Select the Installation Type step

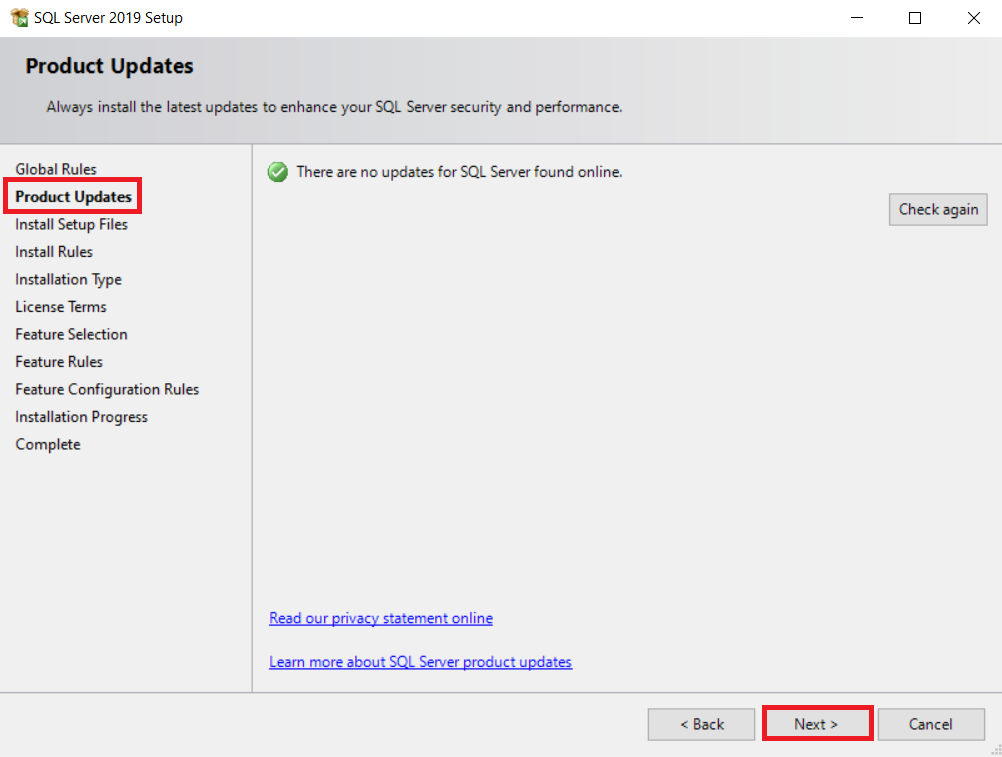(68, 279)
